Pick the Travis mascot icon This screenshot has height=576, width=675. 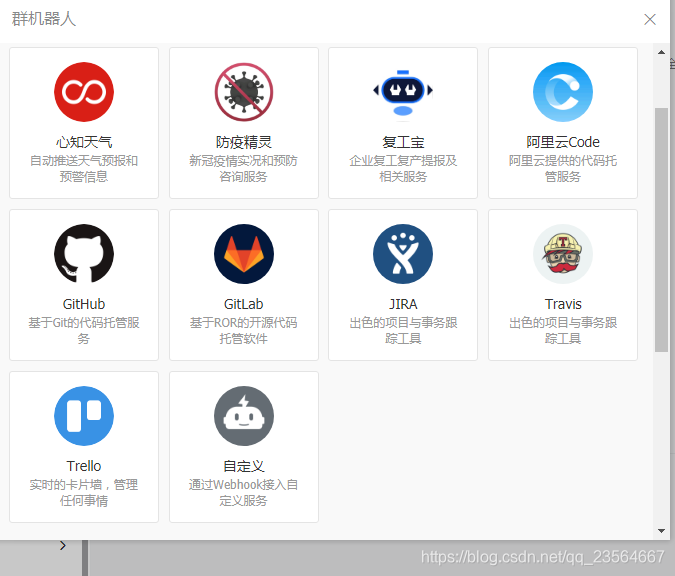pyautogui.click(x=563, y=254)
